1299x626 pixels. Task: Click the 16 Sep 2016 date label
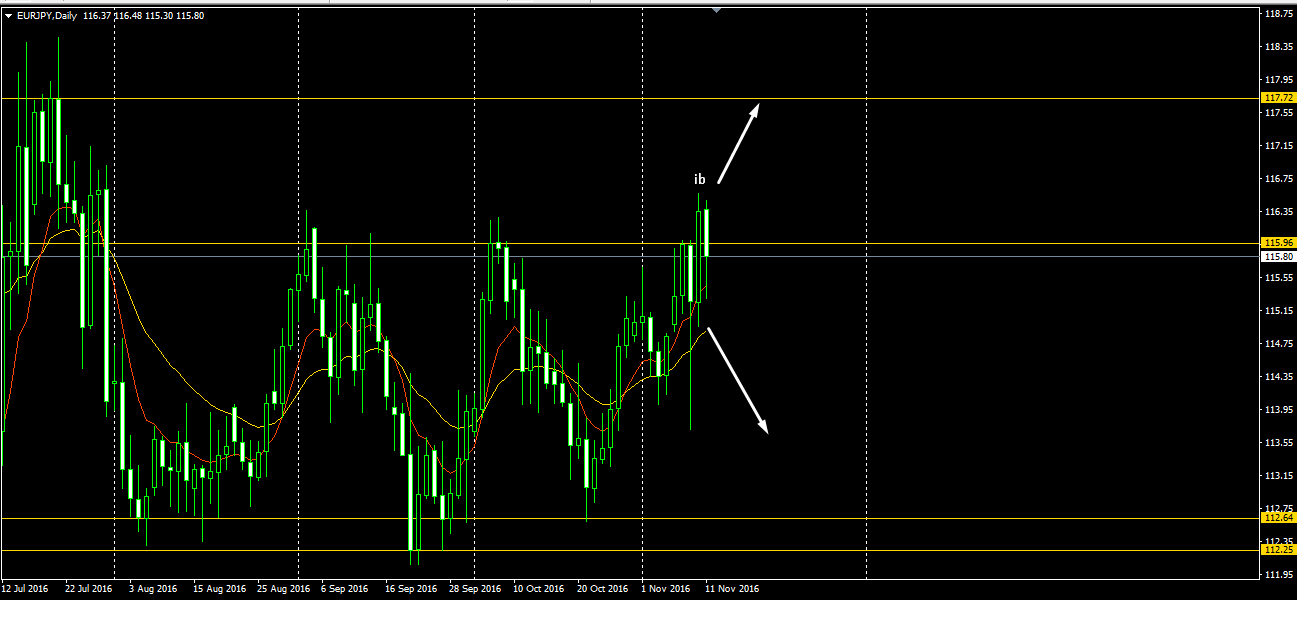(411, 589)
